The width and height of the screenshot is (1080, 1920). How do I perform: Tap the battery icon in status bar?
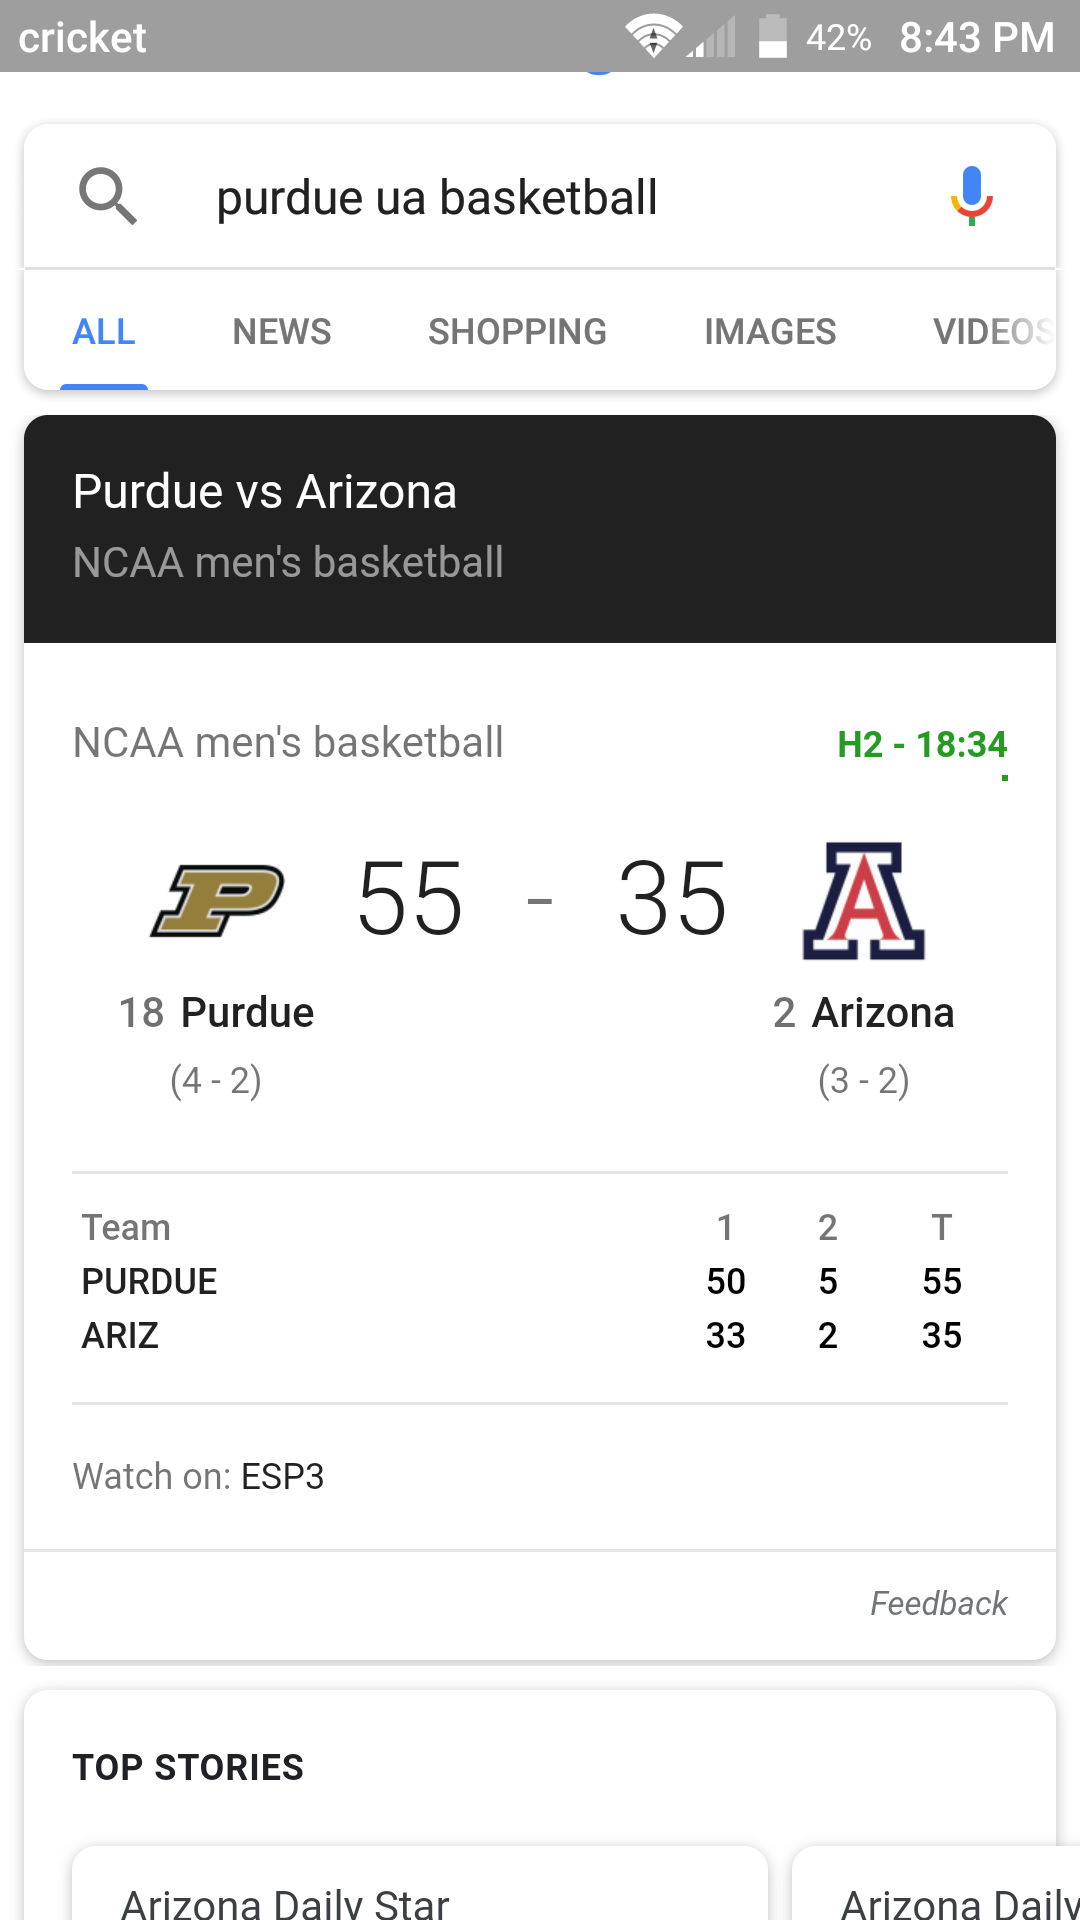[x=773, y=37]
